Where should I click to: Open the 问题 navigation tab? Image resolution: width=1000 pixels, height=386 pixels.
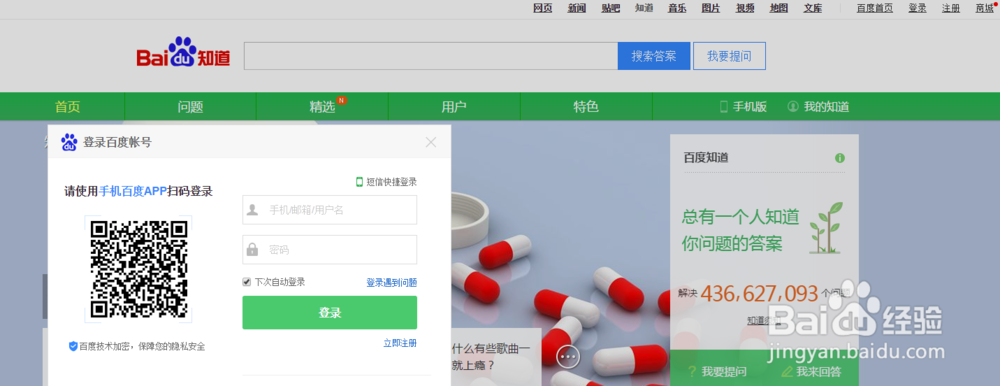(x=190, y=107)
